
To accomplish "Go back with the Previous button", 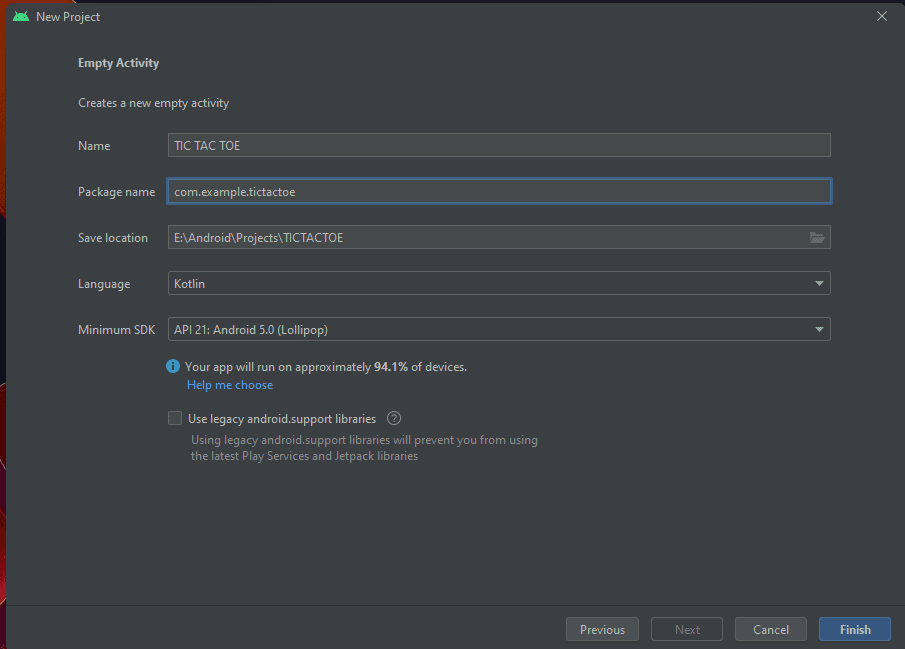I will 602,629.
